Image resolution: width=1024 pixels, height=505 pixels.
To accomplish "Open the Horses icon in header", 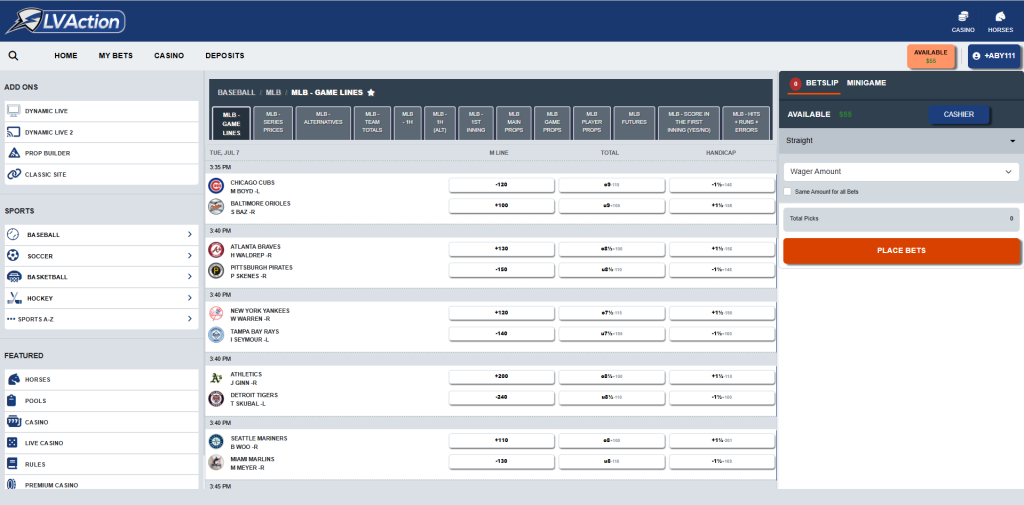I will point(1000,16).
